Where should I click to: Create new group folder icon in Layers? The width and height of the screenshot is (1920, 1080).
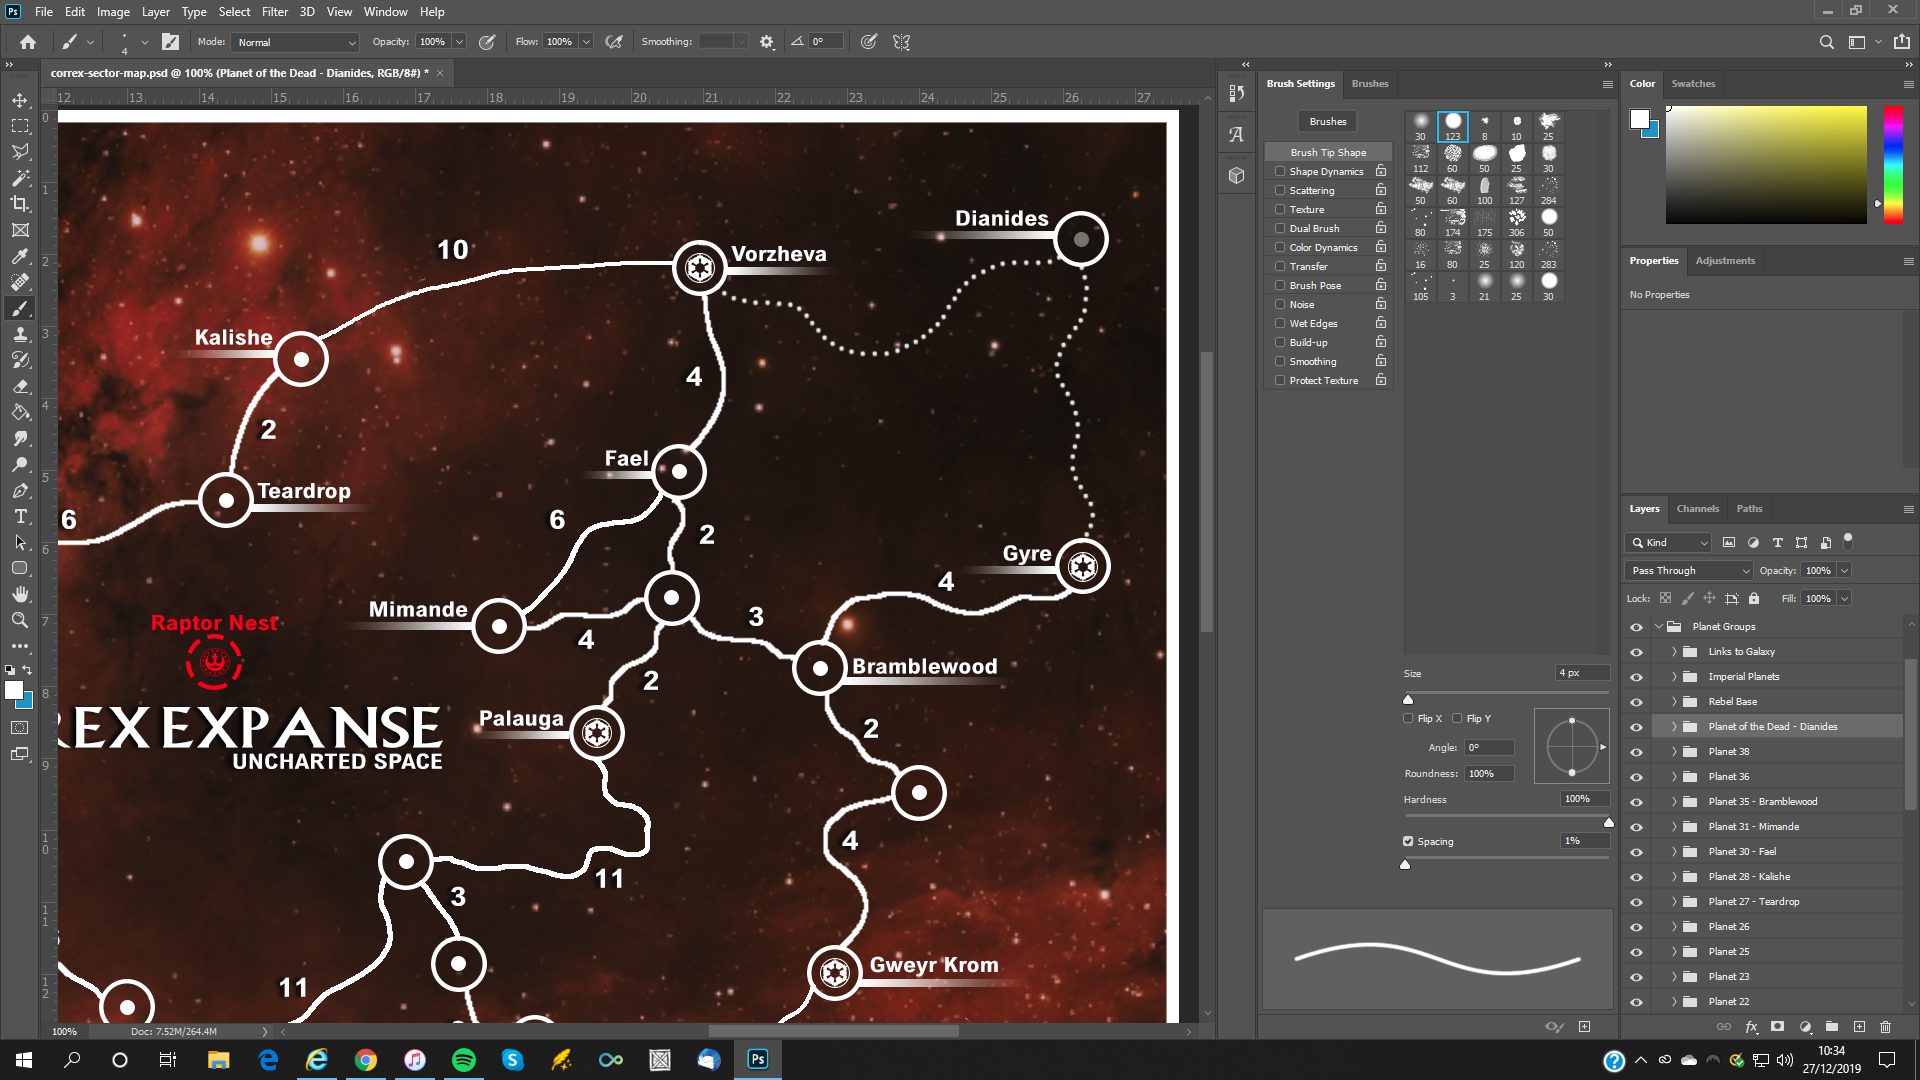pyautogui.click(x=1832, y=1027)
